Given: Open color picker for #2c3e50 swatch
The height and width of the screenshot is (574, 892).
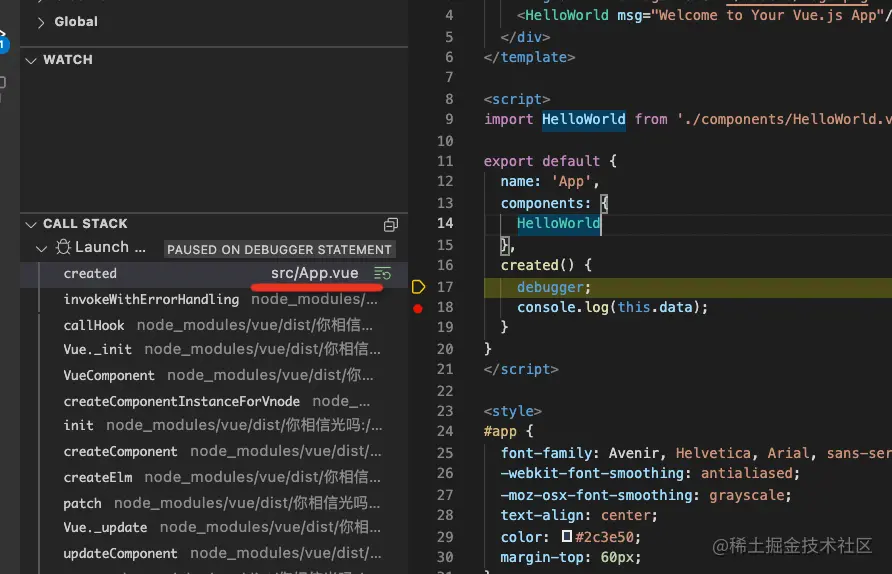Looking at the screenshot, I should pyautogui.click(x=567, y=536).
